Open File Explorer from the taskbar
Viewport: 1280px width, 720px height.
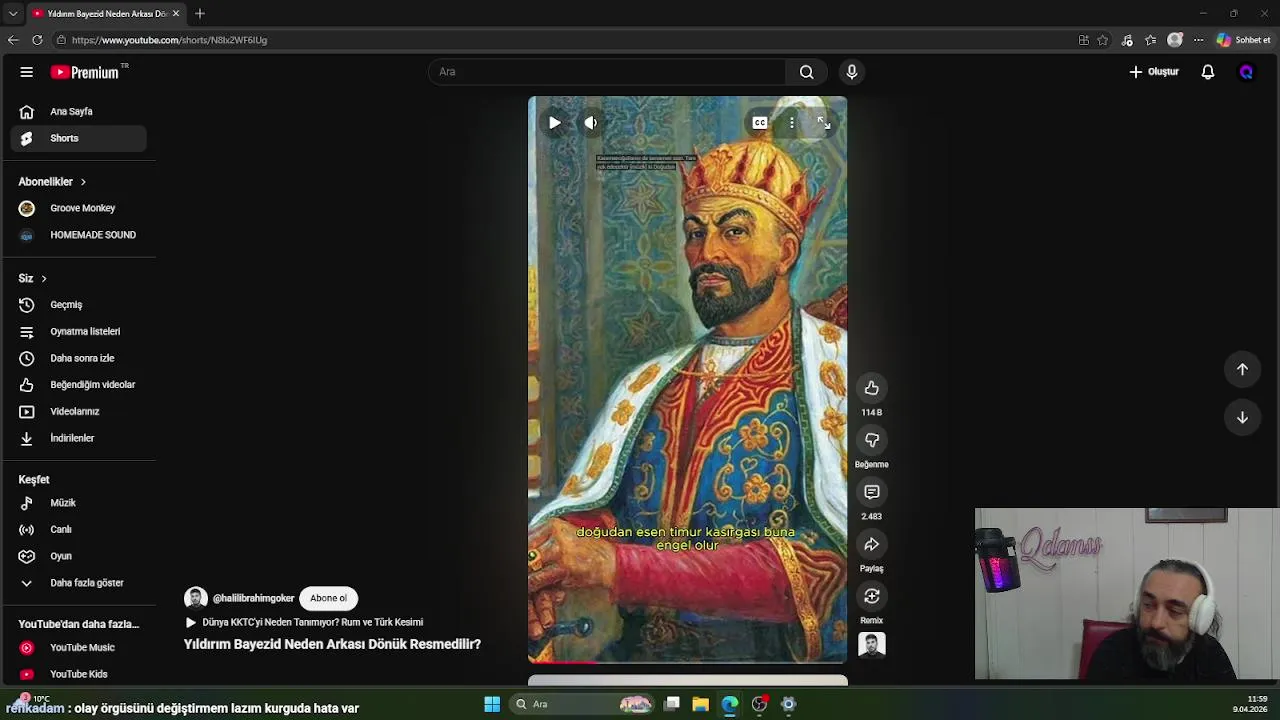[x=700, y=704]
